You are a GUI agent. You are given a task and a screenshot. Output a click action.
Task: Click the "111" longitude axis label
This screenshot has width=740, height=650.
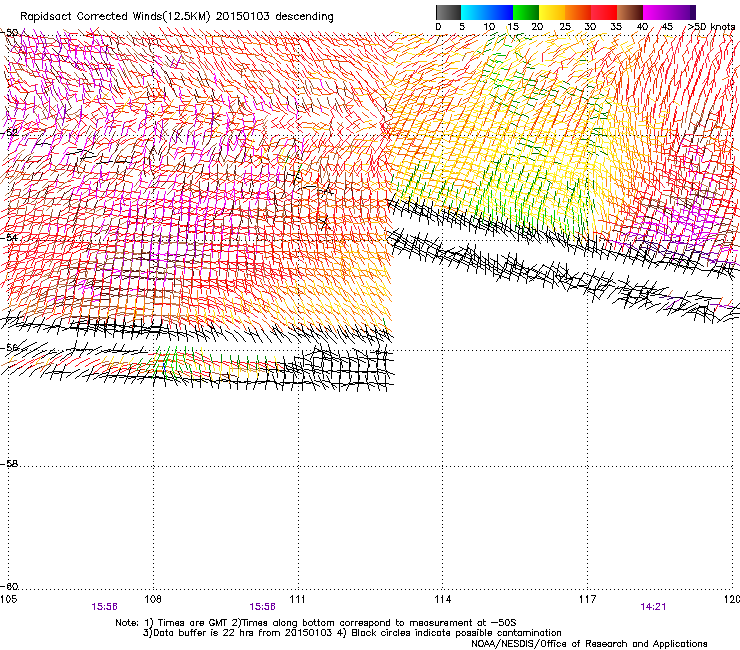pyautogui.click(x=297, y=599)
